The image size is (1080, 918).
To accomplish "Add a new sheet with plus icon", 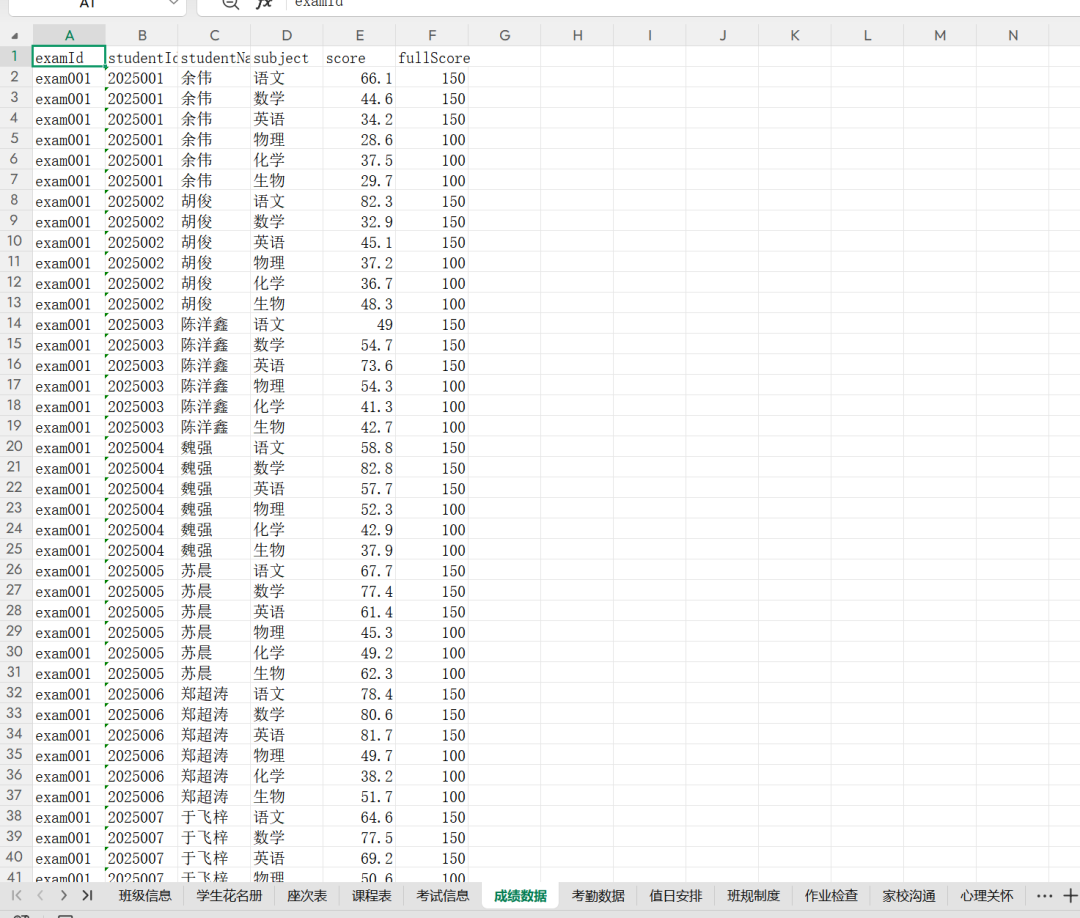I will point(1070,896).
